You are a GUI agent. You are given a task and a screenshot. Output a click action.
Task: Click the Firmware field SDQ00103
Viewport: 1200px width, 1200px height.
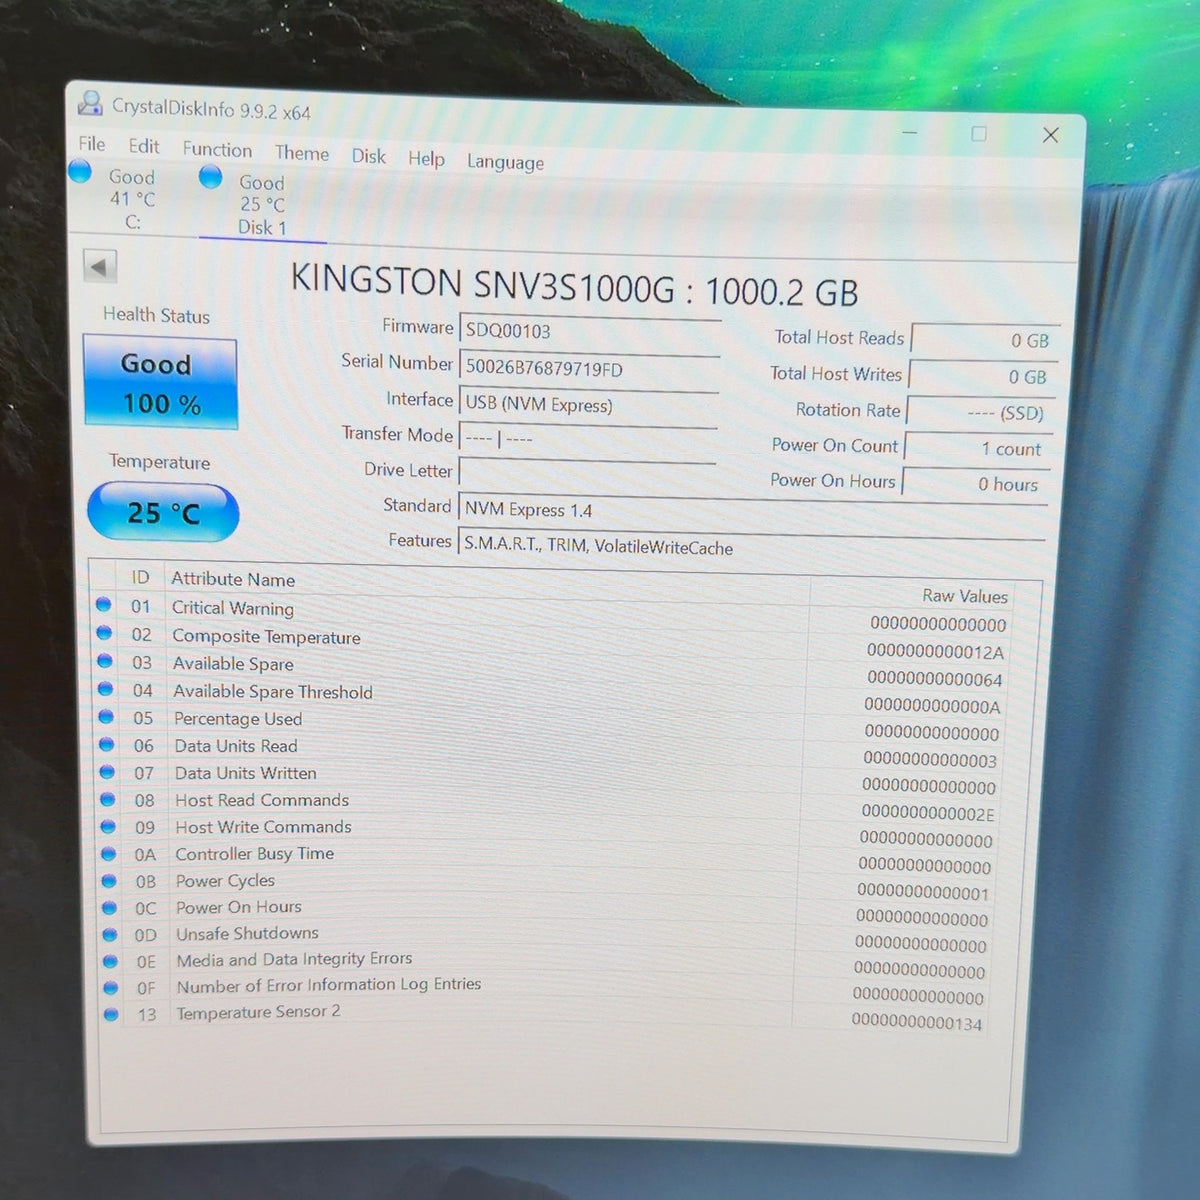(589, 333)
